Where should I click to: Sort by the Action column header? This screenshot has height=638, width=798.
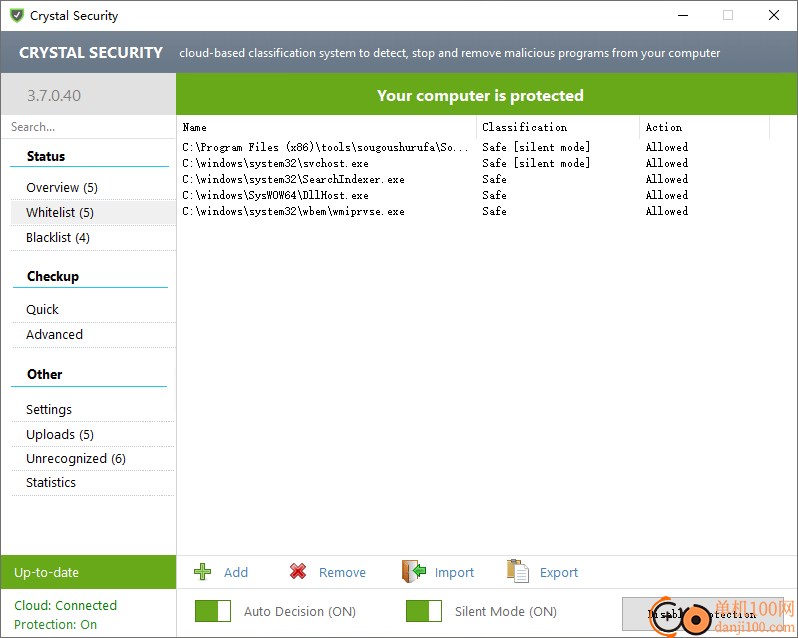[x=704, y=127]
